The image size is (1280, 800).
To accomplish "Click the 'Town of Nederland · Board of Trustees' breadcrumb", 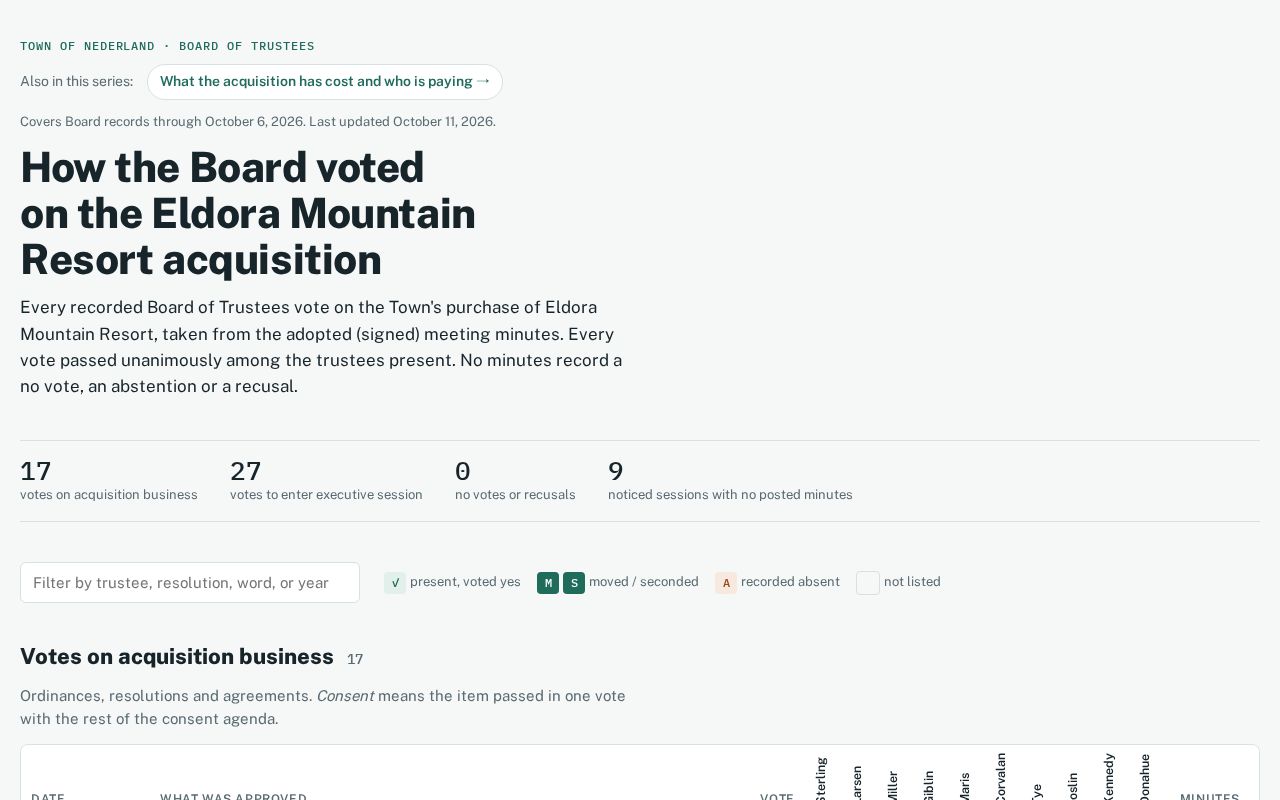I will [x=167, y=46].
